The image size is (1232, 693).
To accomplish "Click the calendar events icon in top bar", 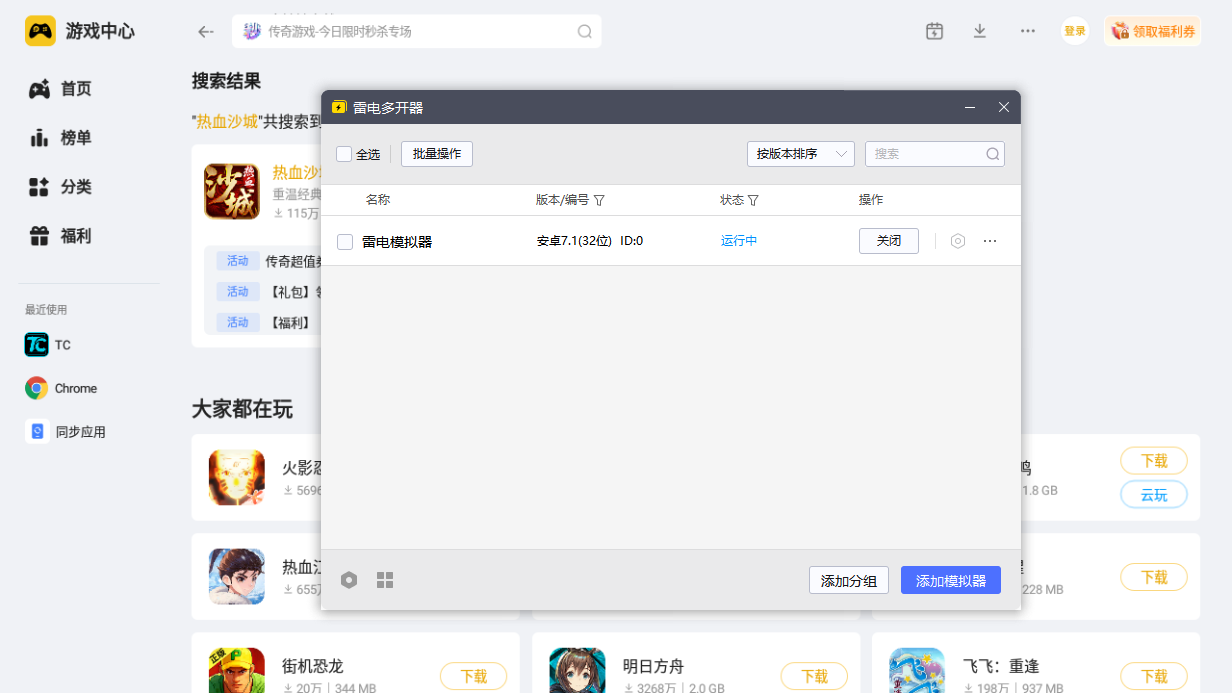I will [x=934, y=31].
